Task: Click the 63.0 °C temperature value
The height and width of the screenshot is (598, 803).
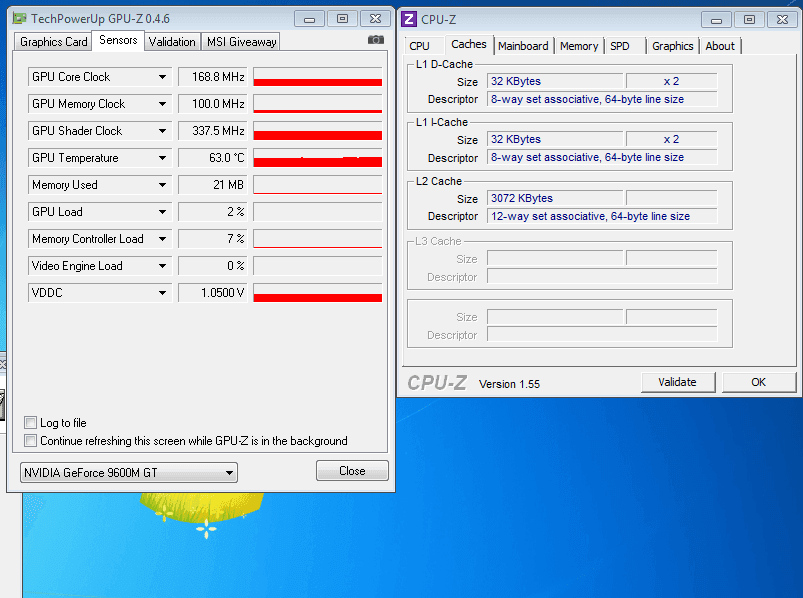Action: [213, 158]
